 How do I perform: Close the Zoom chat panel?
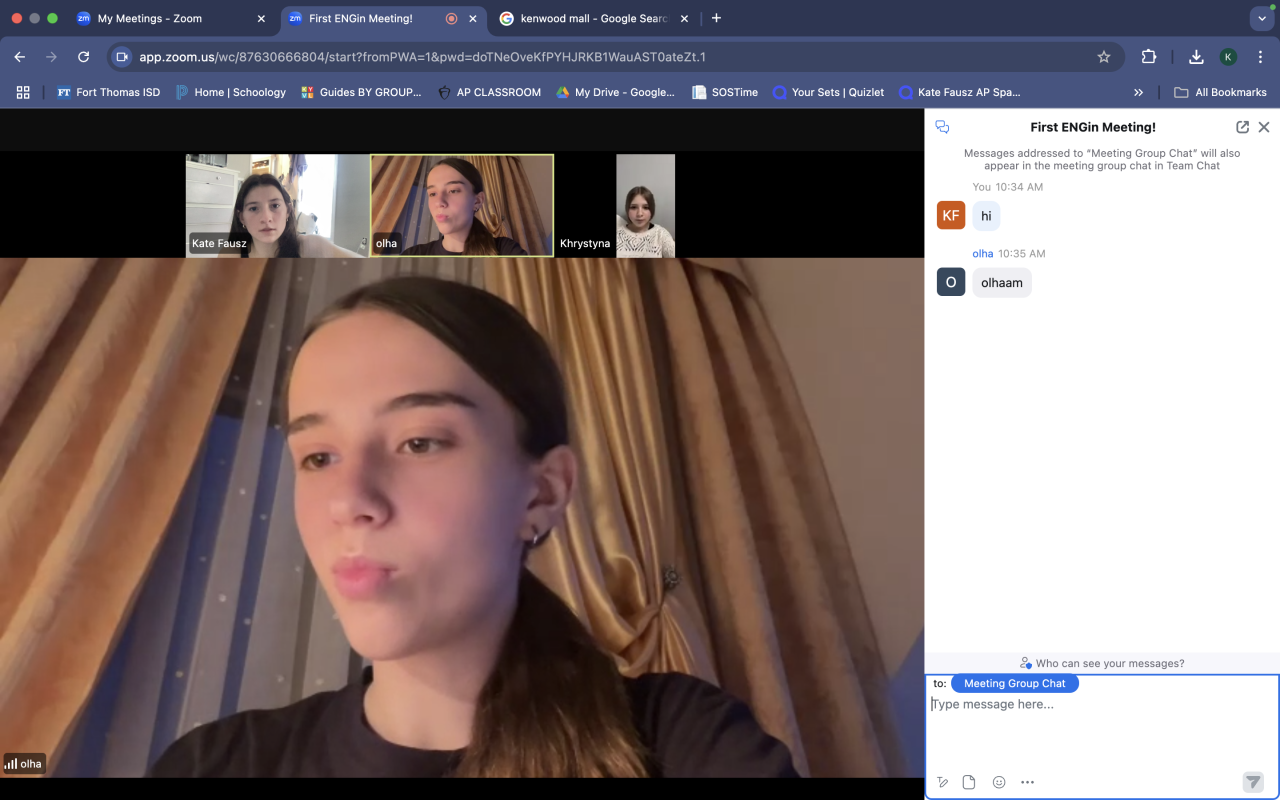pos(1264,127)
